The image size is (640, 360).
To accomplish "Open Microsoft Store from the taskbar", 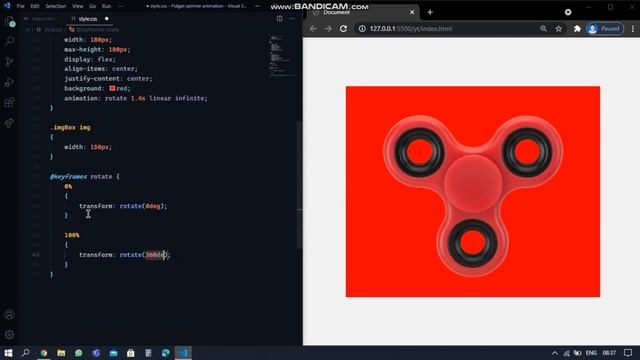I will (x=131, y=353).
